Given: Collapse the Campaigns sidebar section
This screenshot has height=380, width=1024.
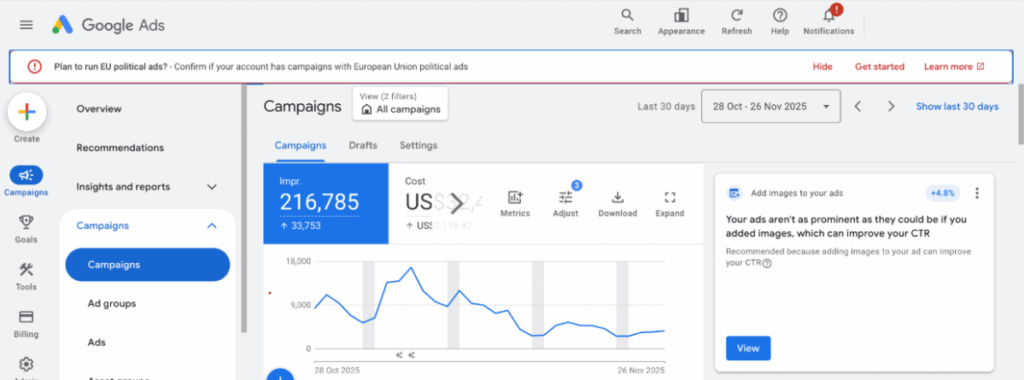Looking at the screenshot, I should coord(211,226).
